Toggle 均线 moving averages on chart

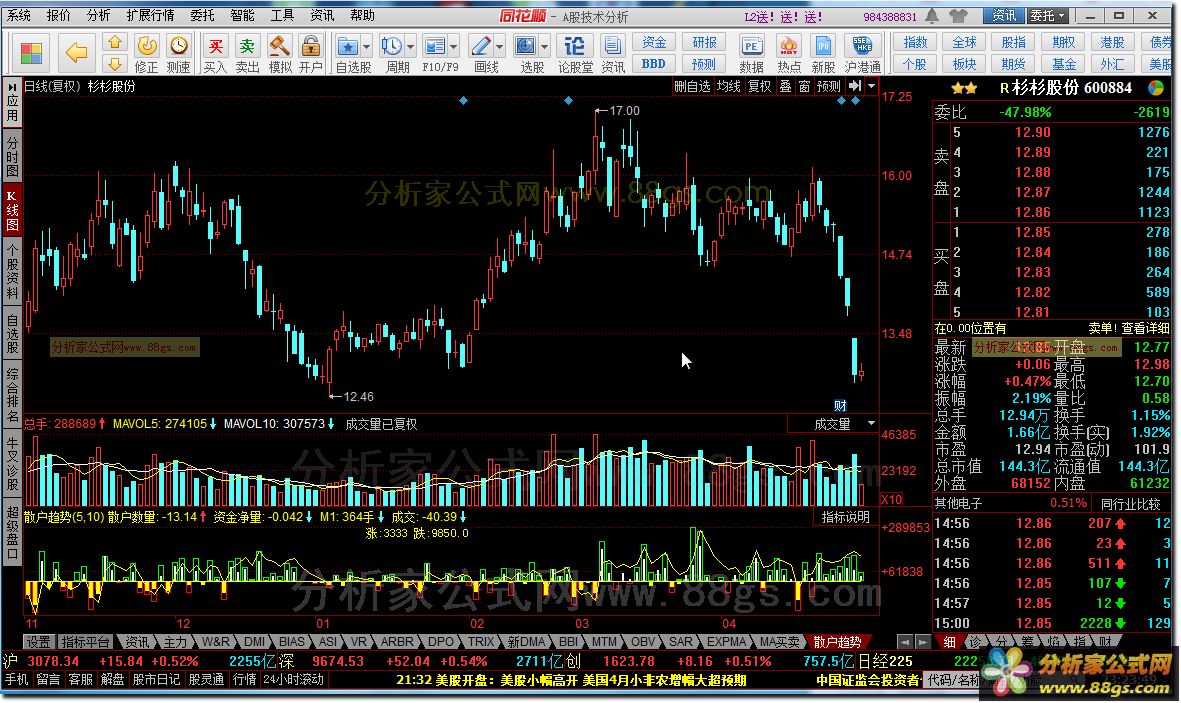pos(728,86)
